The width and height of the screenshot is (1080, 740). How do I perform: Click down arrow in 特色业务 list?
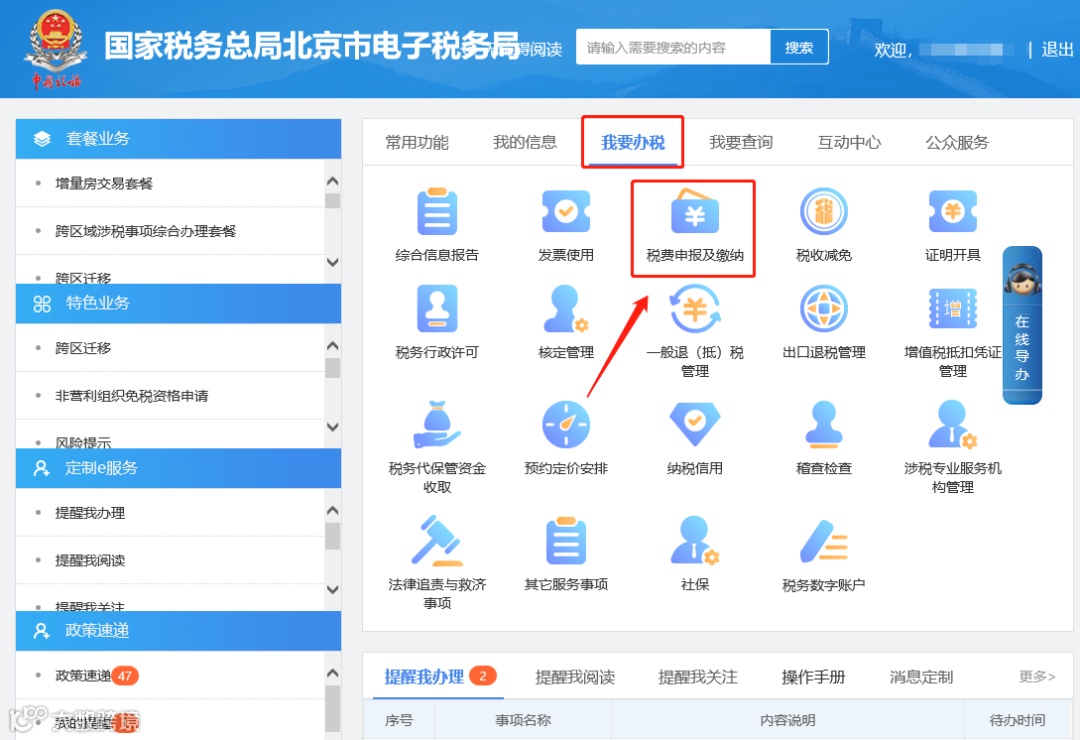coord(333,426)
